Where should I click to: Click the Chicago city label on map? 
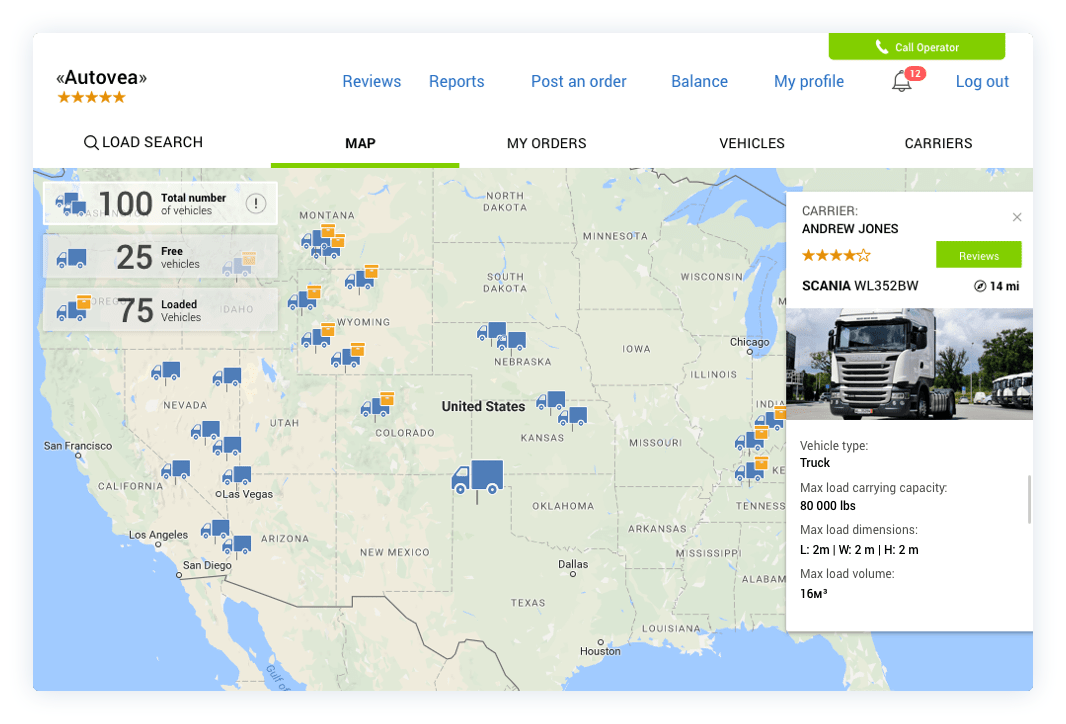coord(749,342)
